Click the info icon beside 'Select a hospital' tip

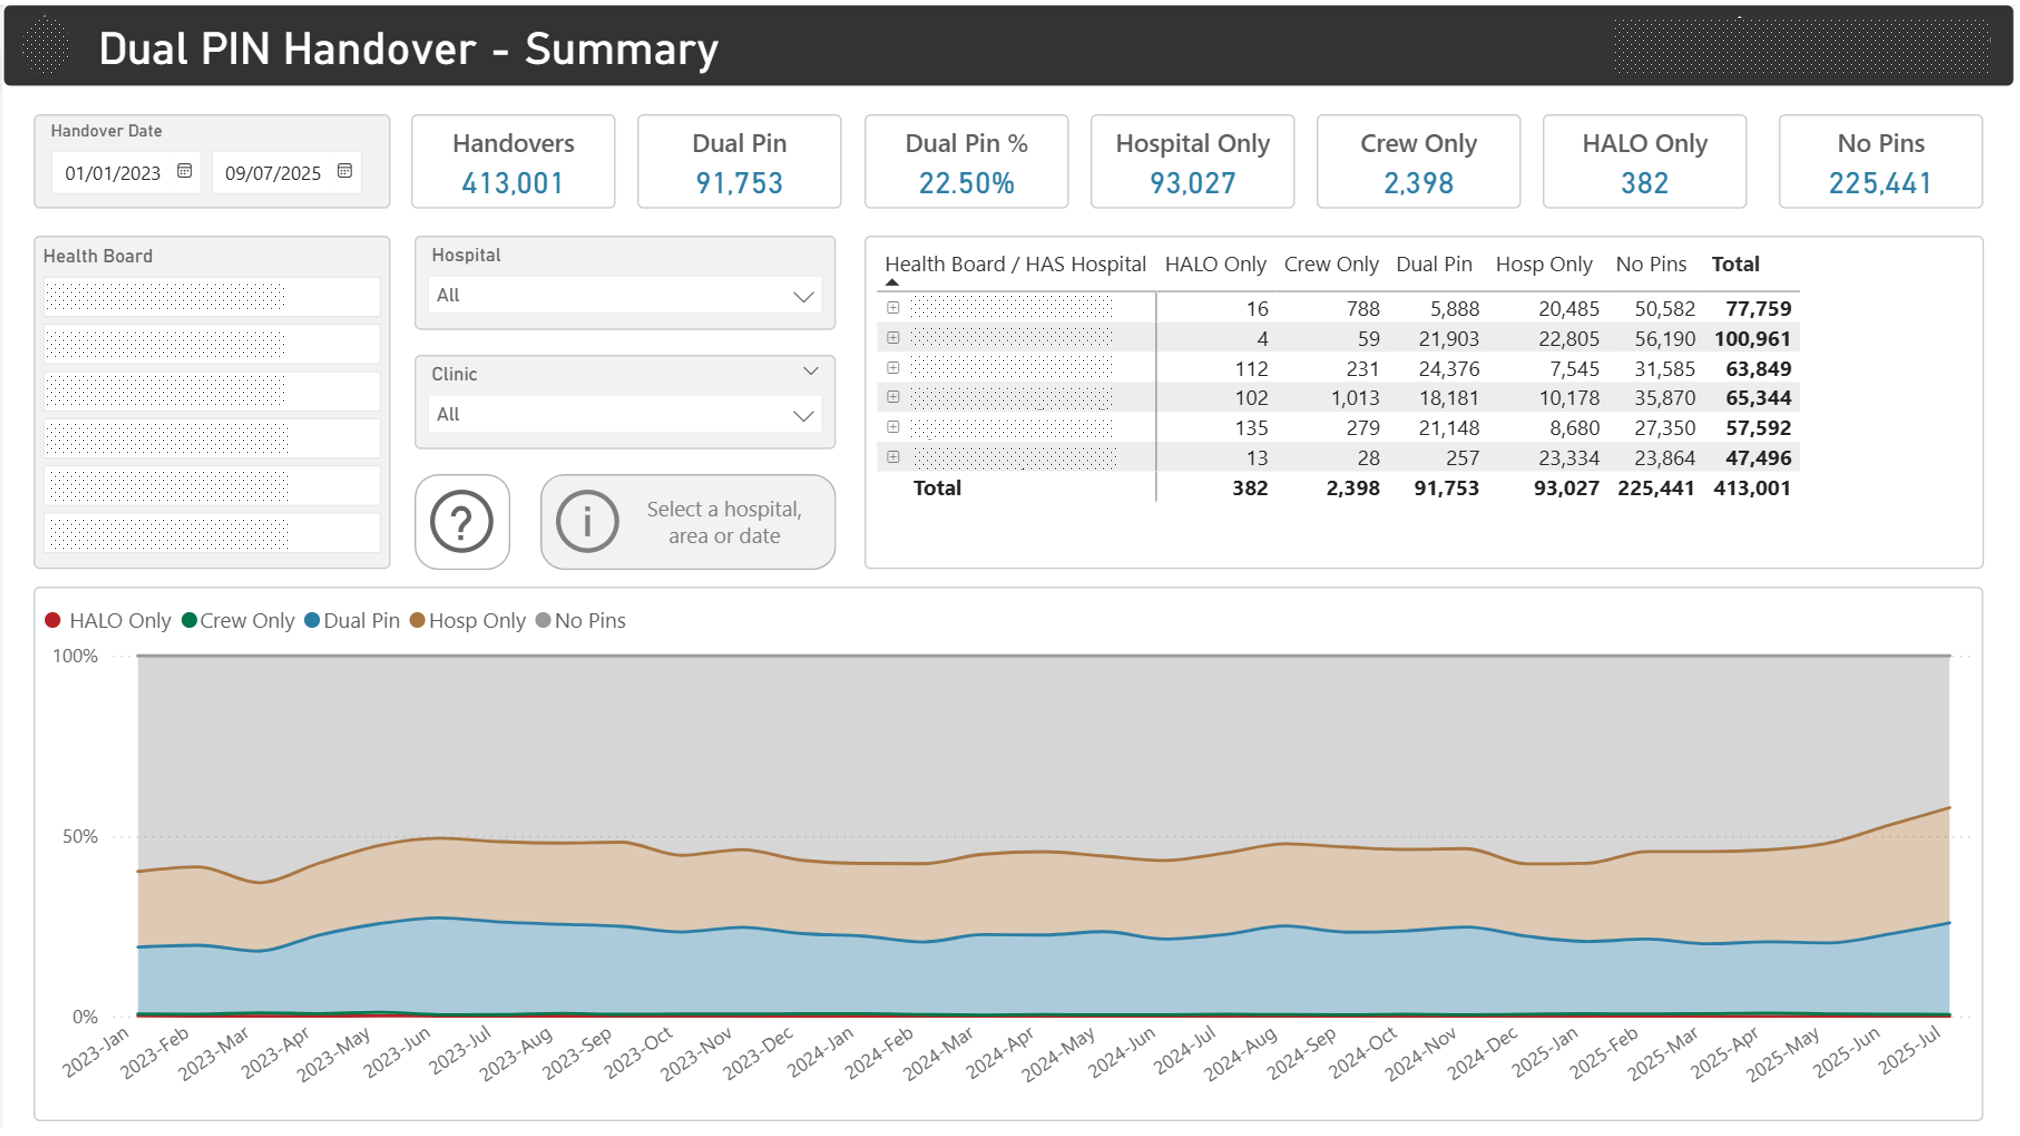pos(590,521)
